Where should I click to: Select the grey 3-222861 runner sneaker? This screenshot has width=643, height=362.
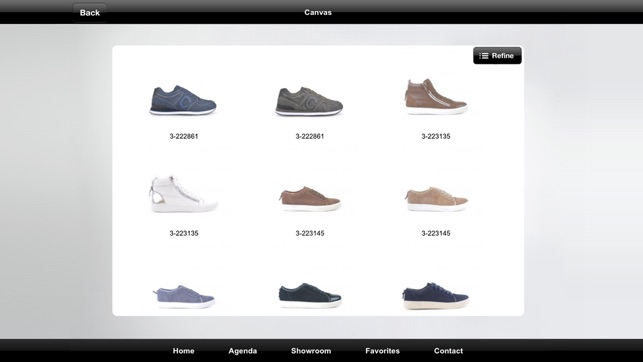tap(309, 101)
